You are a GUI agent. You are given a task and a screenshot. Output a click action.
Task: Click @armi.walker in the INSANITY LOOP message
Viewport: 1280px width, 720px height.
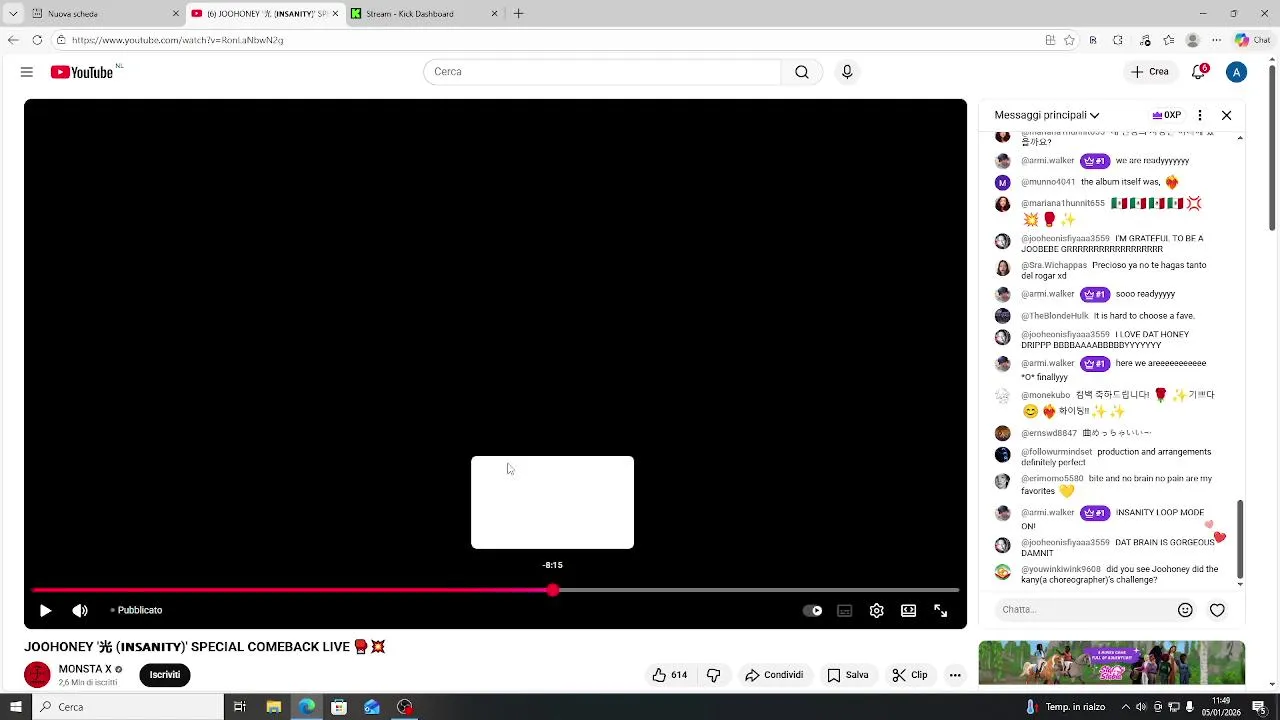(x=1047, y=513)
